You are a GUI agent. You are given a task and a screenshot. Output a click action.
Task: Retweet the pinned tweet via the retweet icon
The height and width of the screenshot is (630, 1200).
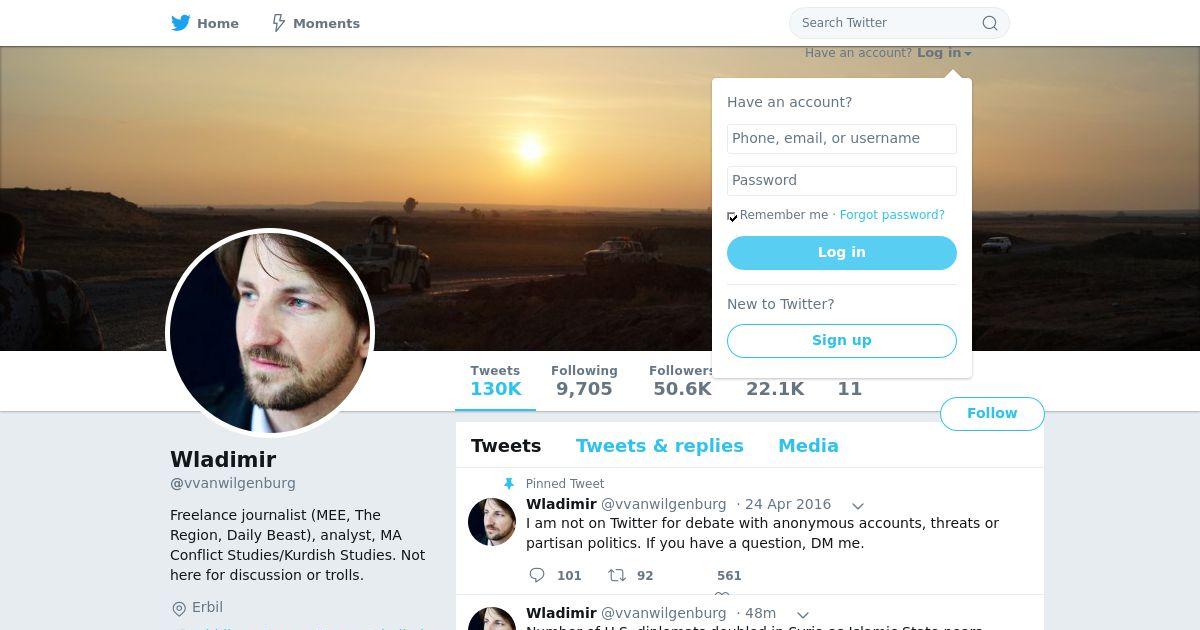tap(617, 575)
